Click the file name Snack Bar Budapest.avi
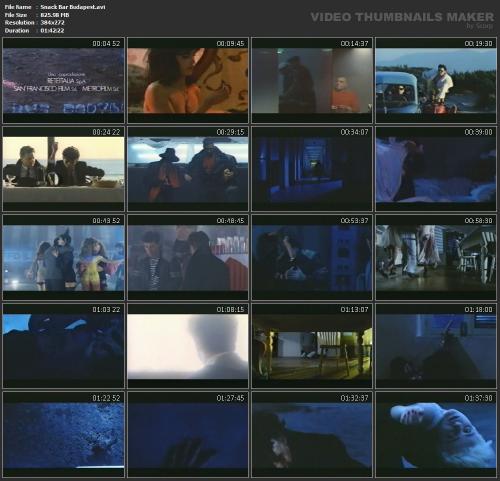Screen dimensions: 500x481 73,7
